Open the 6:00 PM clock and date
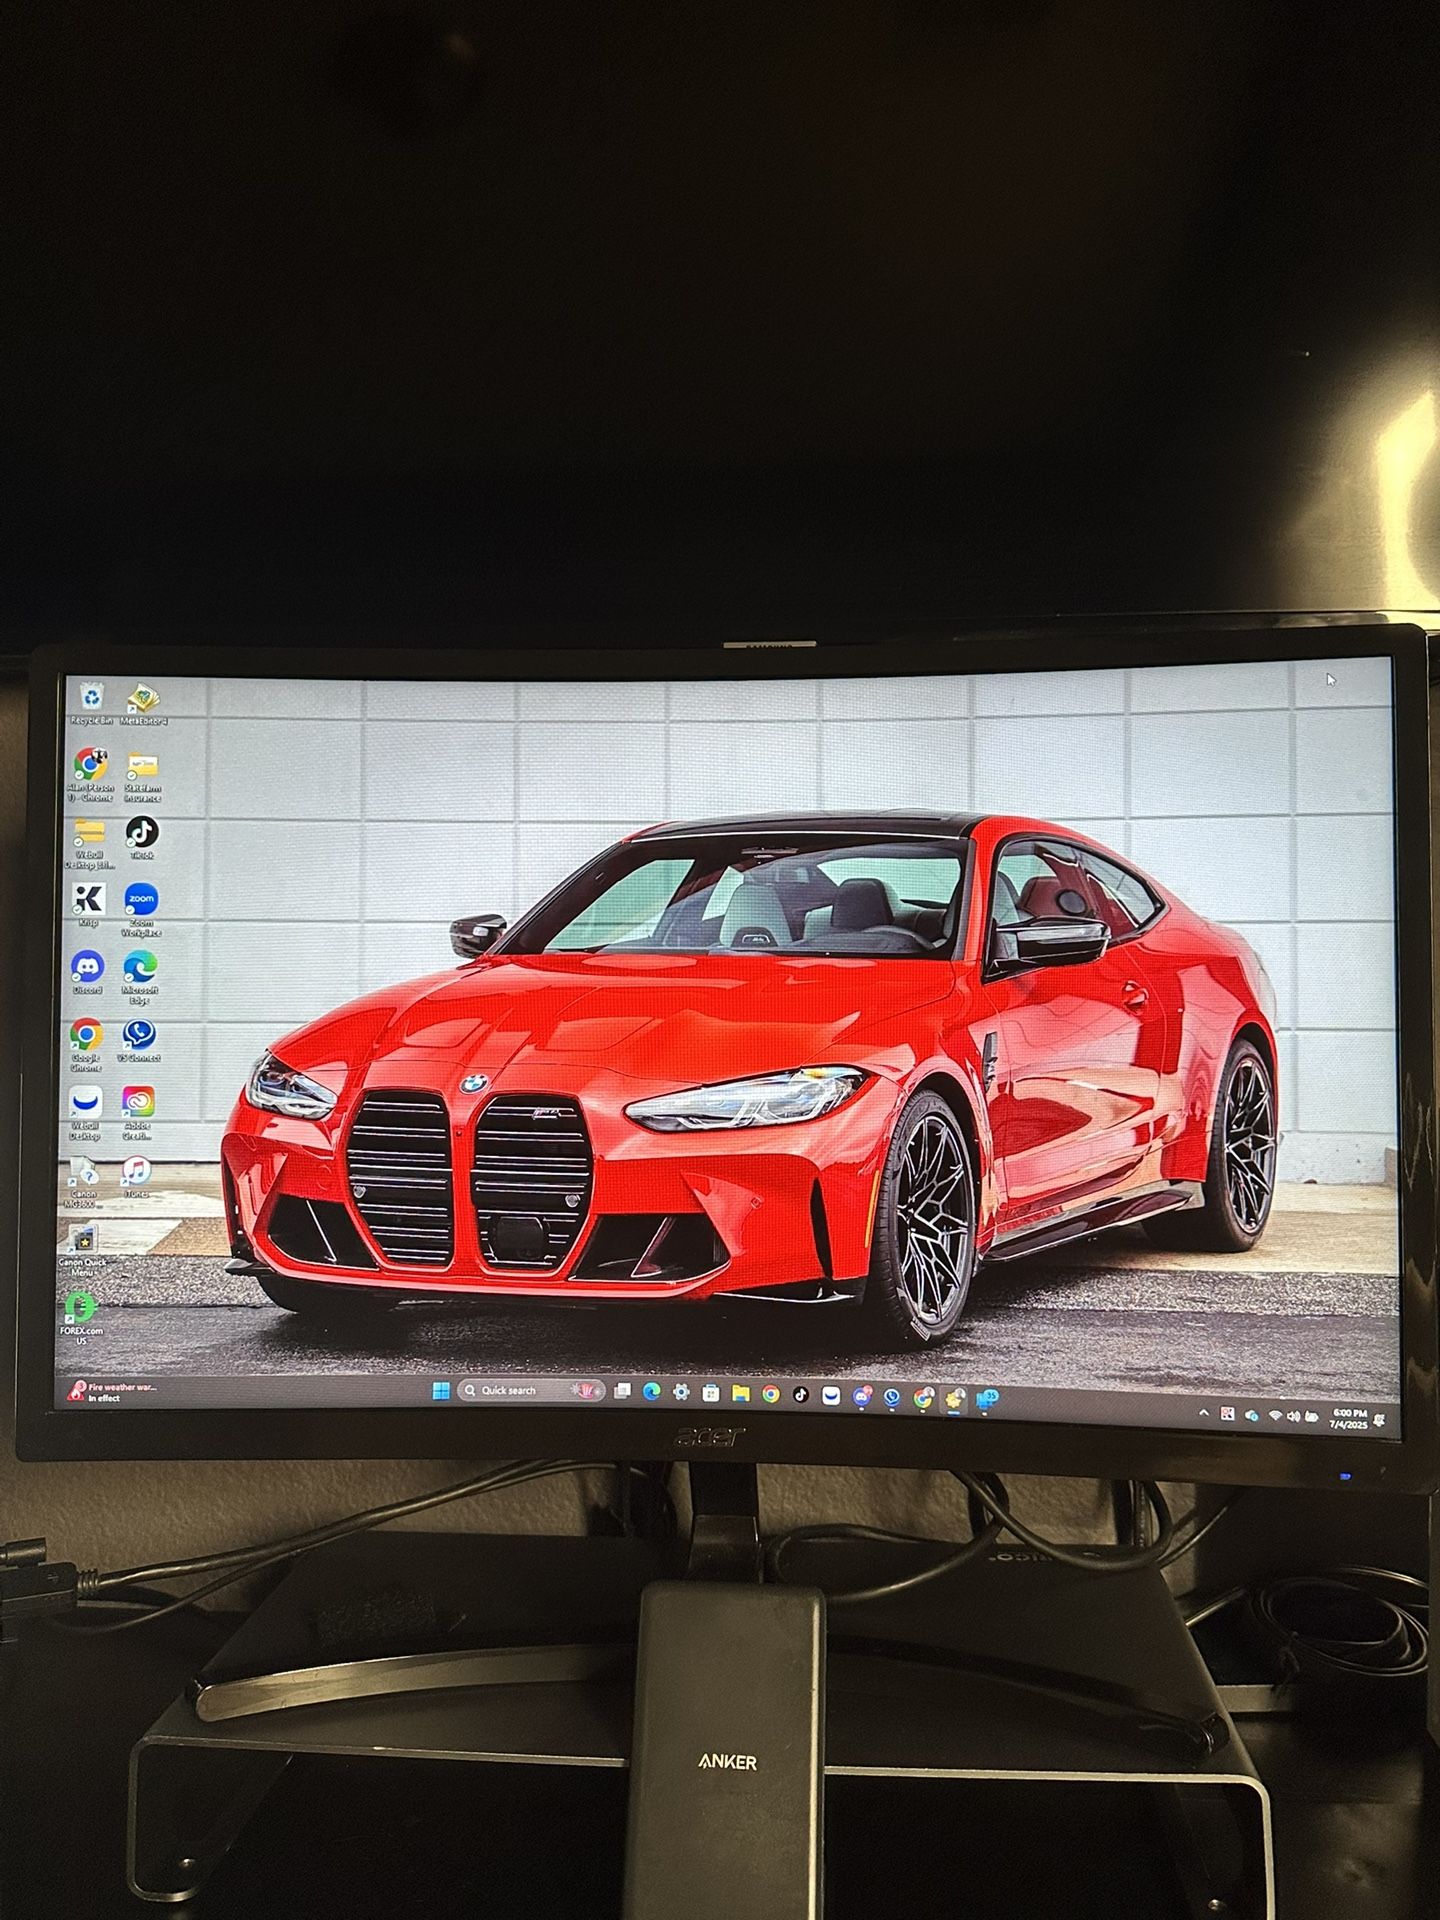1440x1920 pixels. click(x=1348, y=1418)
